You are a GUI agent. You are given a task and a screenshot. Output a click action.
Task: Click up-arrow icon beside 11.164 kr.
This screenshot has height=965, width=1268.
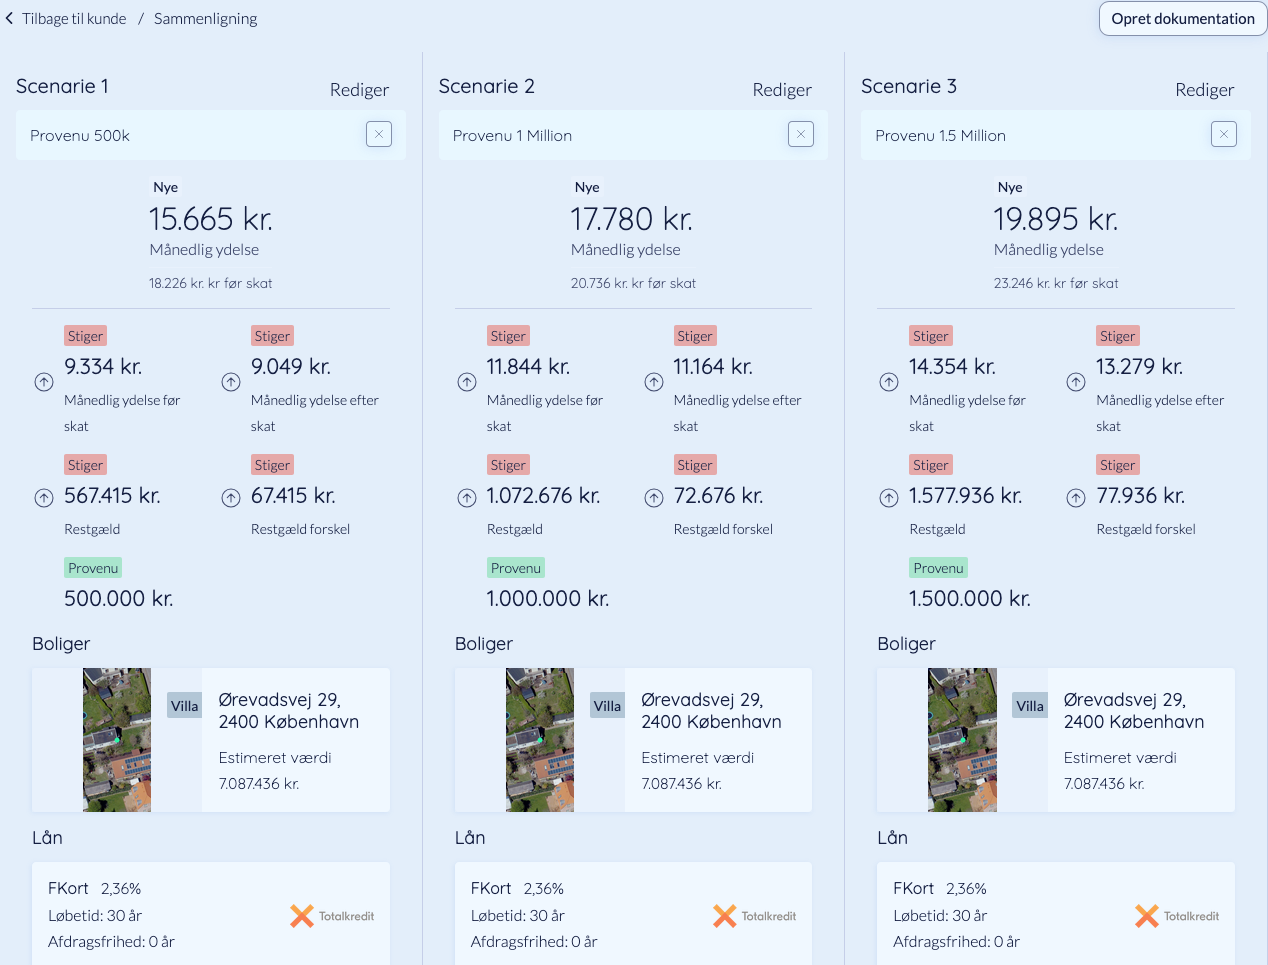tap(654, 382)
